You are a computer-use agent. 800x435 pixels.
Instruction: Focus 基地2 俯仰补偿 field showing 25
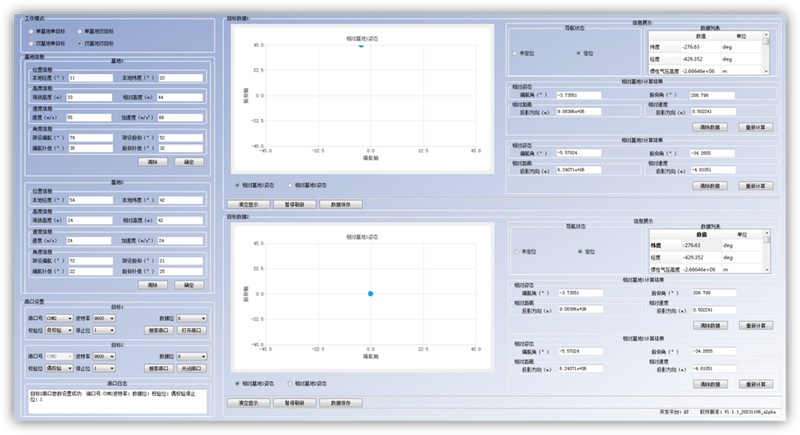181,271
